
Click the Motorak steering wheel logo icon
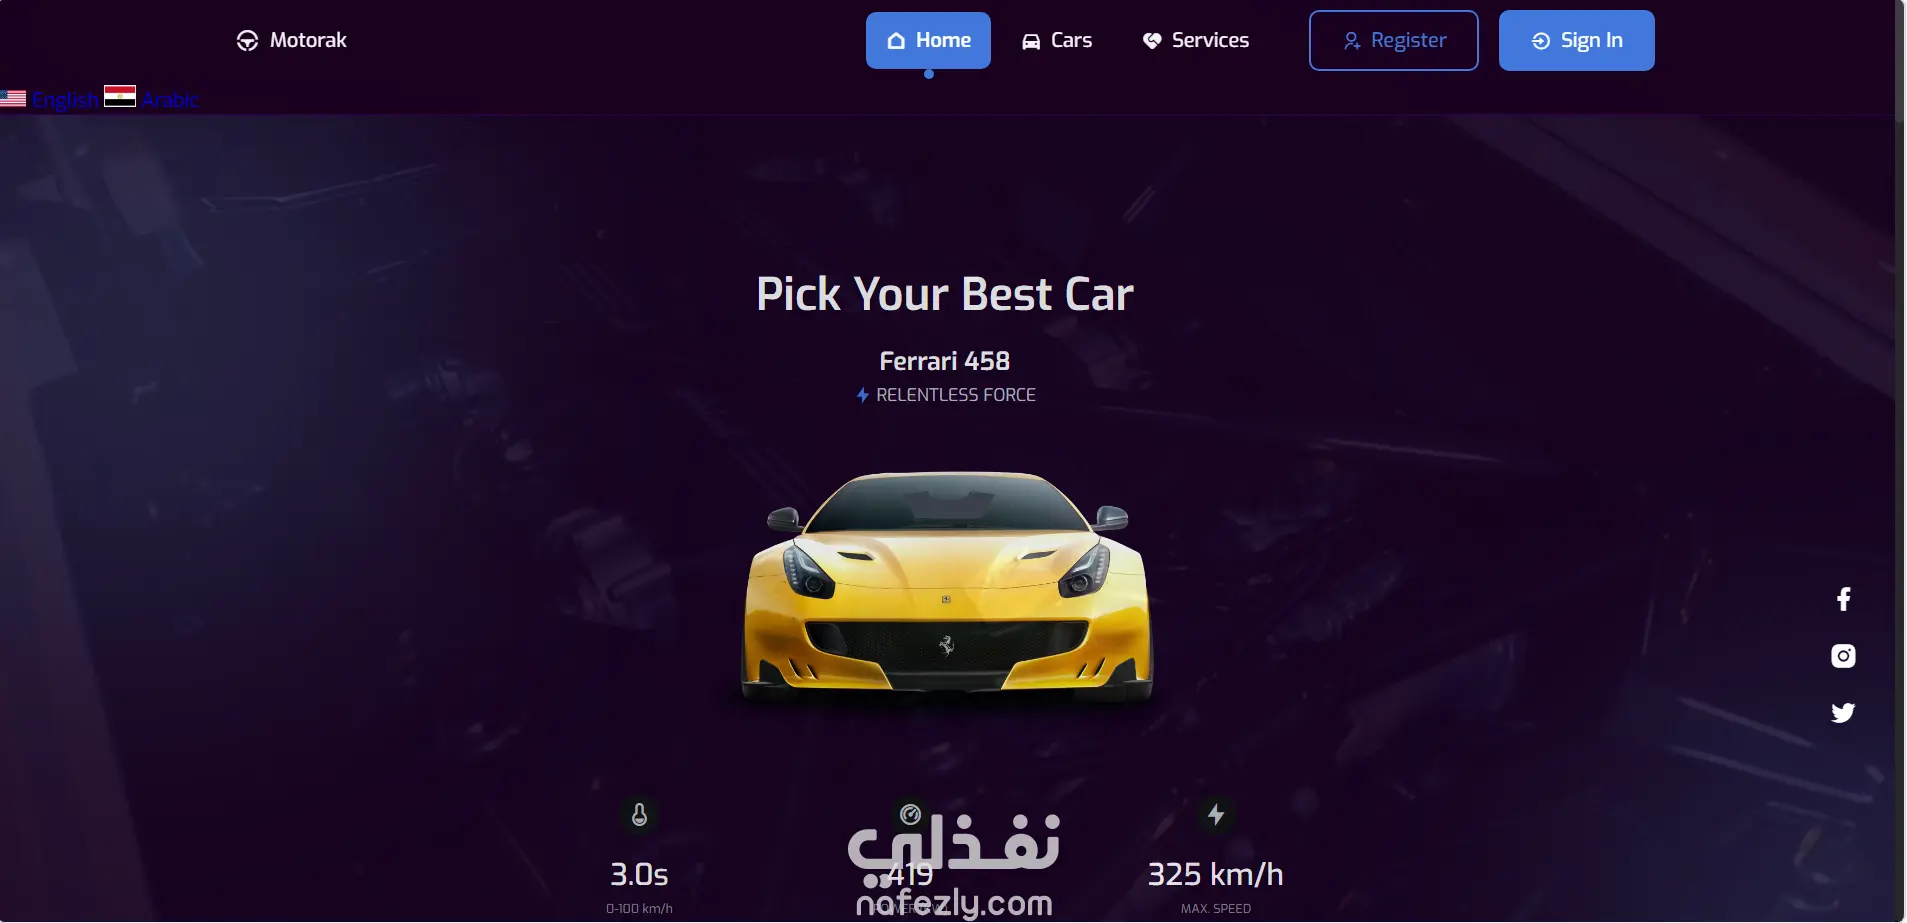[247, 41]
